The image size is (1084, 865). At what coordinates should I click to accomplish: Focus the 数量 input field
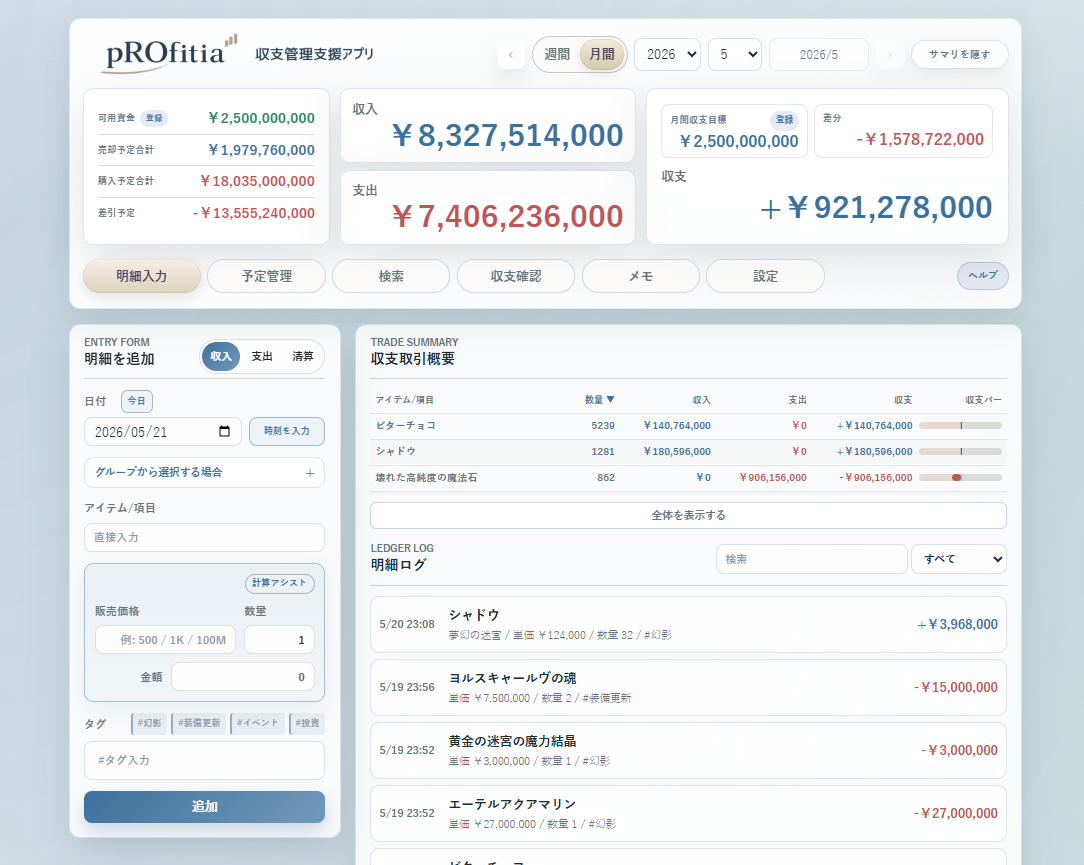[x=279, y=640]
